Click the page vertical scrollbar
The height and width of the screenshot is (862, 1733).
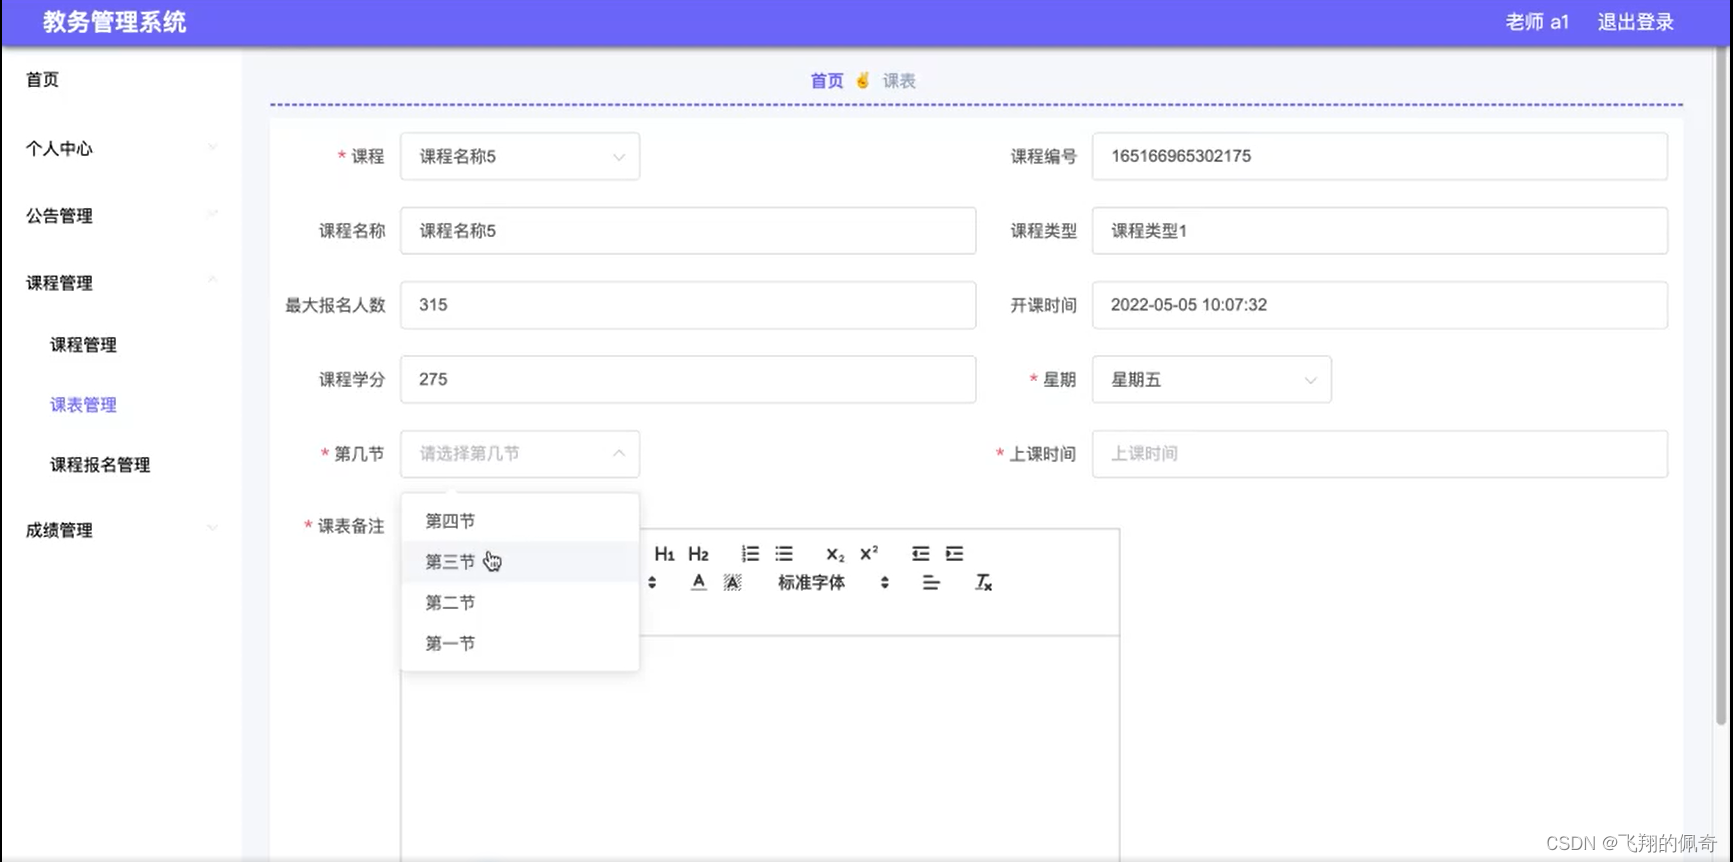pyautogui.click(x=1722, y=385)
